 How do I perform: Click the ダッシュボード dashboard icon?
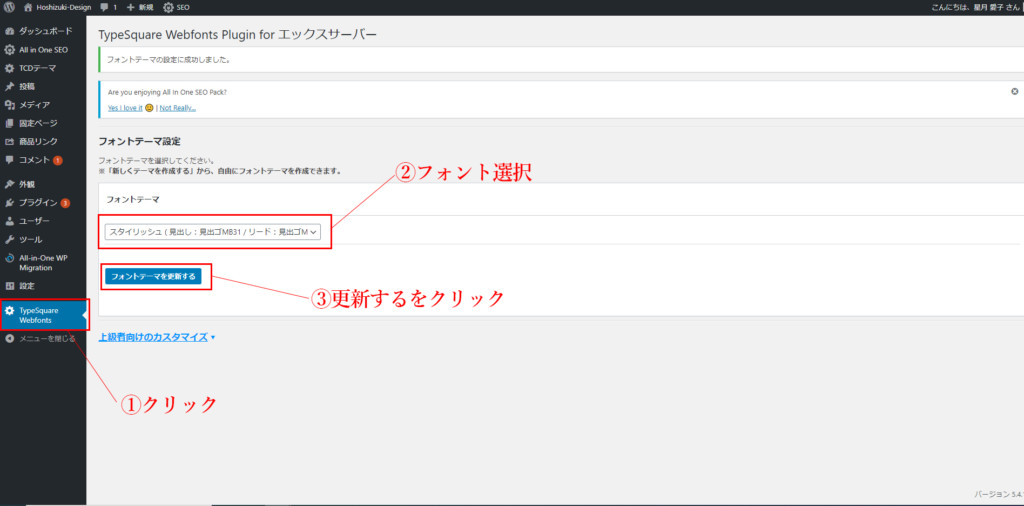pyautogui.click(x=9, y=31)
